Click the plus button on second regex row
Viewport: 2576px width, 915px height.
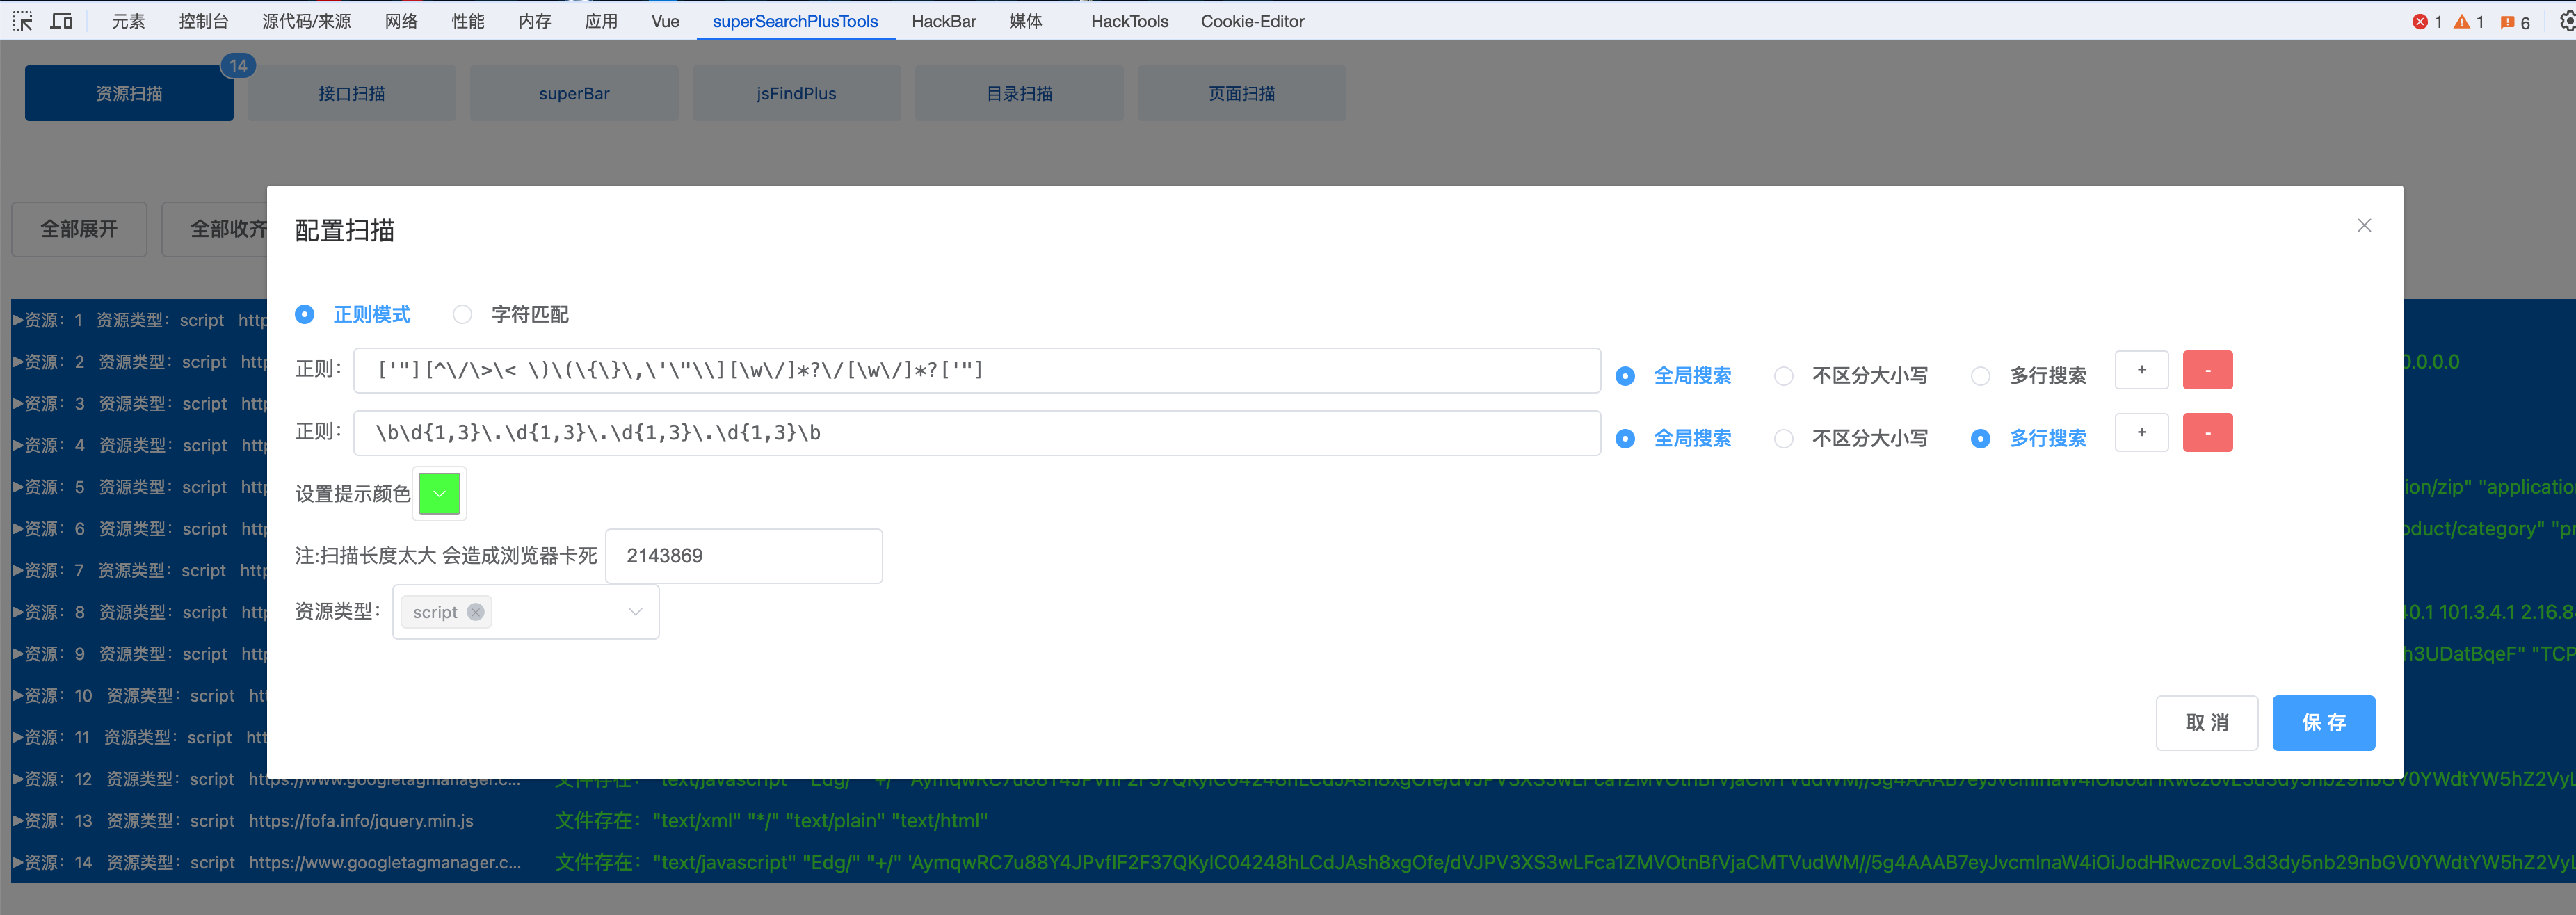[2141, 433]
